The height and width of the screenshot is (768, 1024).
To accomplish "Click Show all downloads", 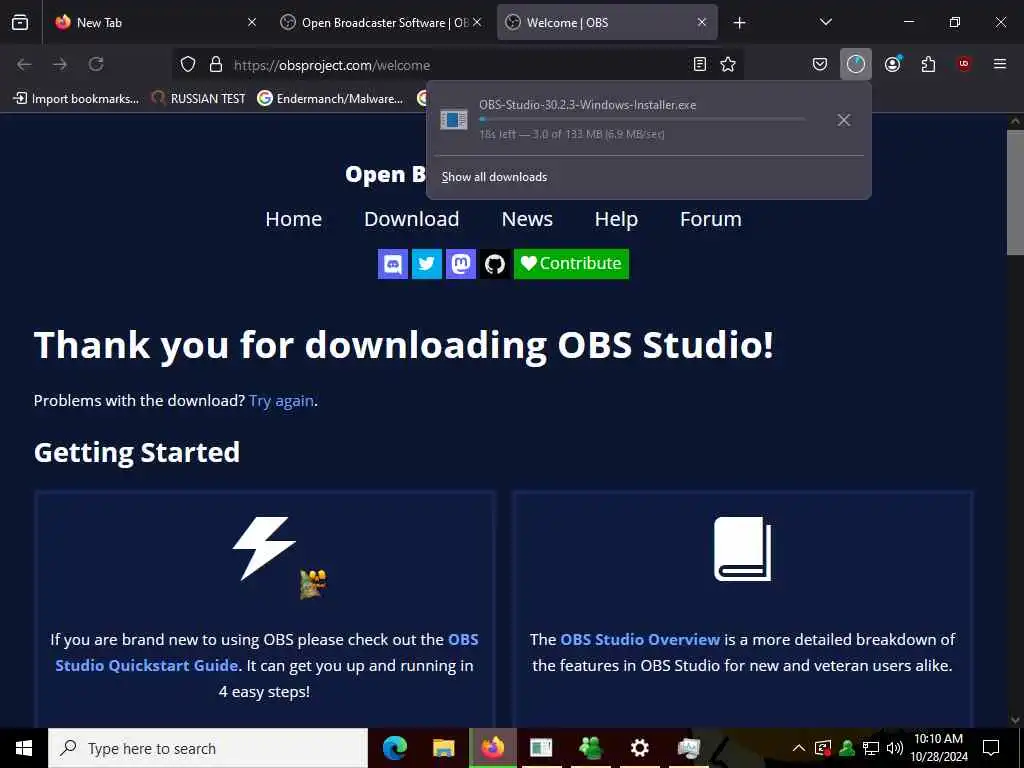I will 494,177.
